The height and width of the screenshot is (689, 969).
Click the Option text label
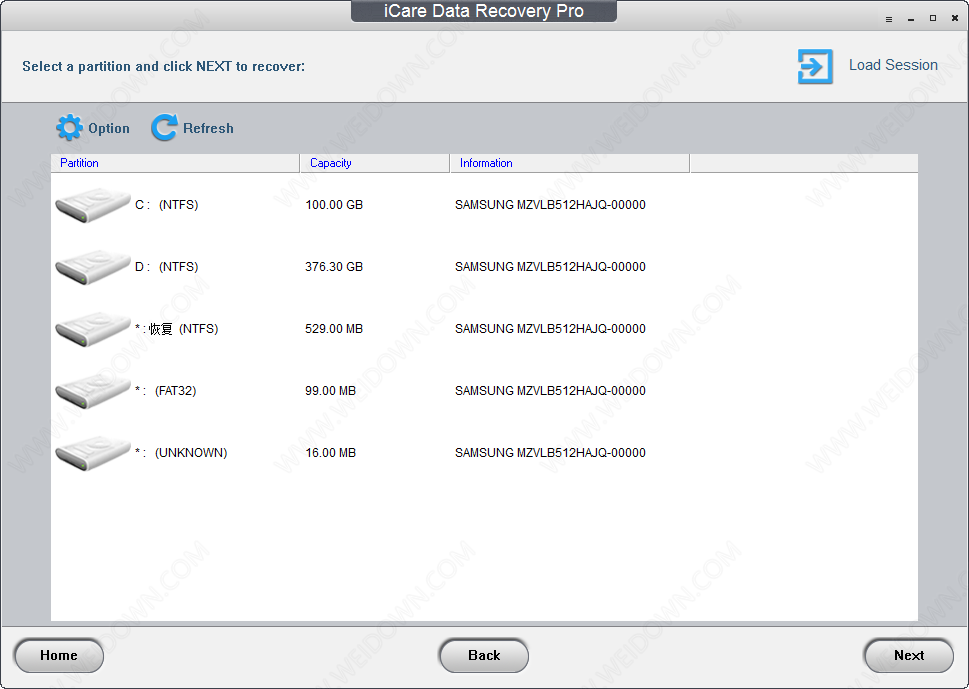point(109,129)
